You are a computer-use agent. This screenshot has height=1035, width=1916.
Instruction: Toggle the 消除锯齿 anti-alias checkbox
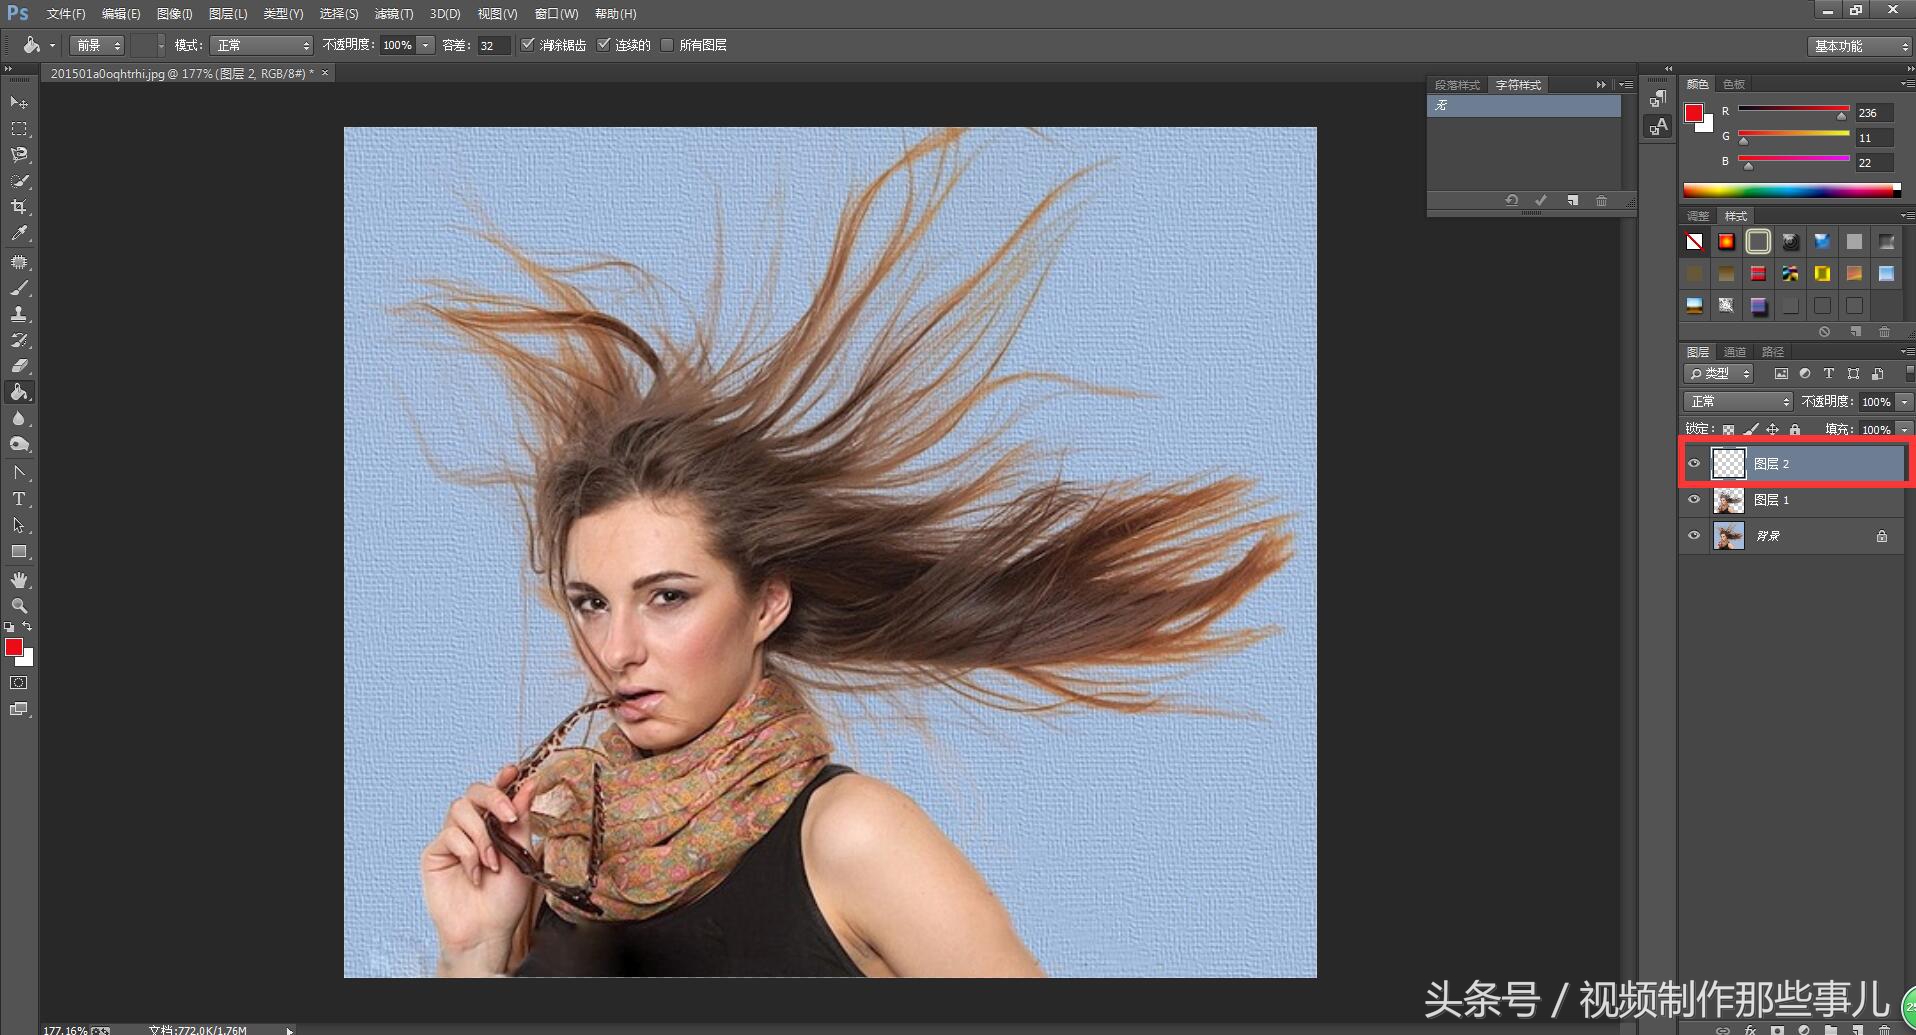click(x=528, y=45)
